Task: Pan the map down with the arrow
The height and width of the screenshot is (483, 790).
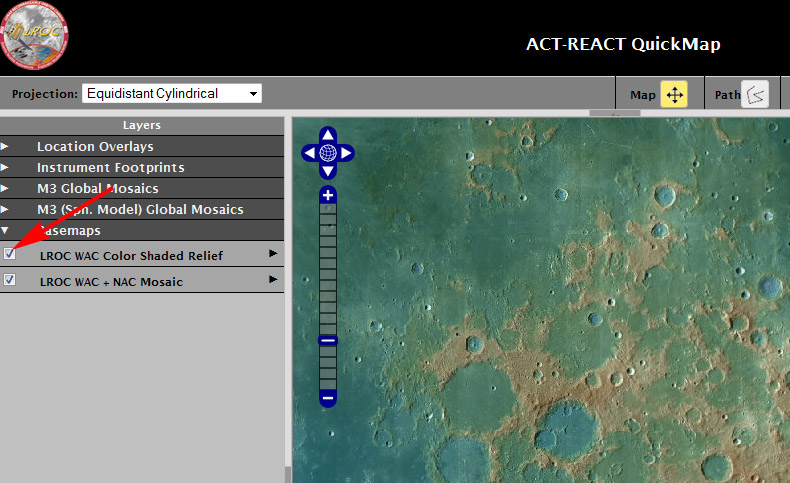Action: pyautogui.click(x=328, y=171)
